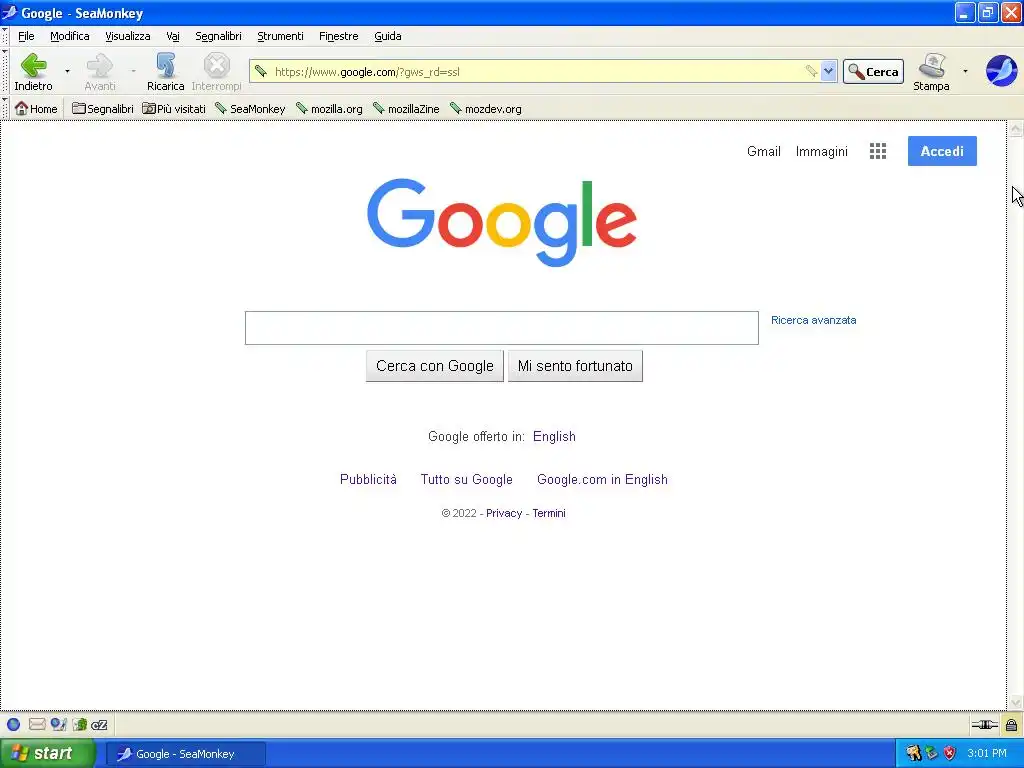The height and width of the screenshot is (768, 1024).
Task: Open Google.com in English link
Action: click(602, 479)
